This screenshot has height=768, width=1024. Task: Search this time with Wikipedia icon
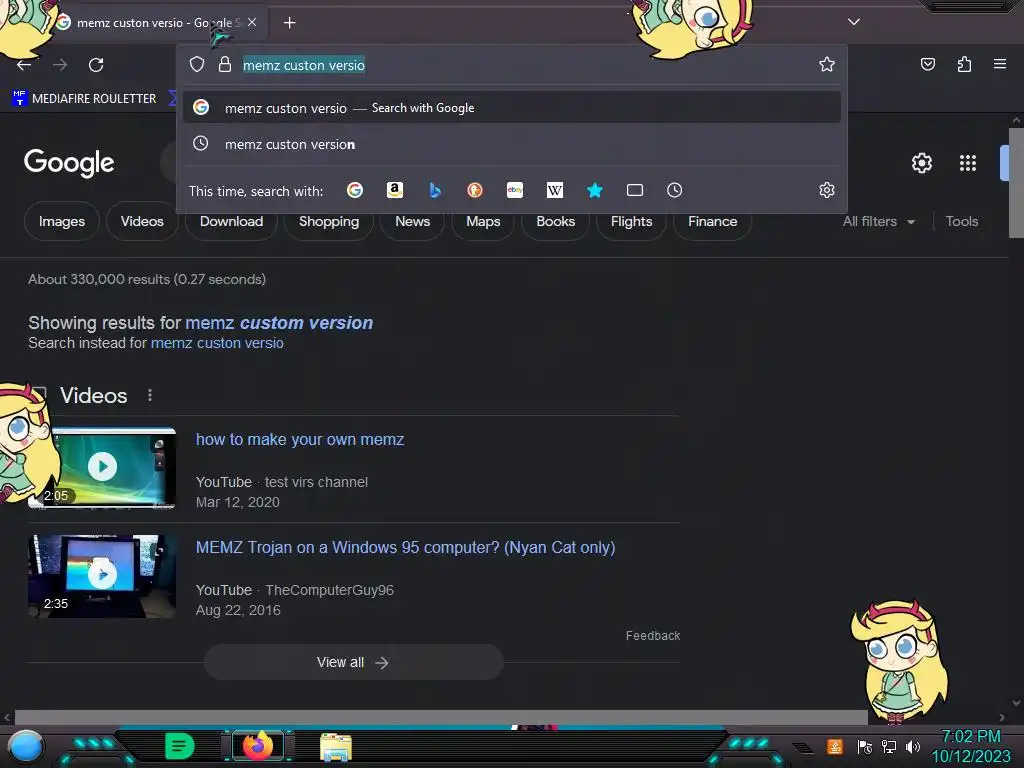pyautogui.click(x=554, y=190)
